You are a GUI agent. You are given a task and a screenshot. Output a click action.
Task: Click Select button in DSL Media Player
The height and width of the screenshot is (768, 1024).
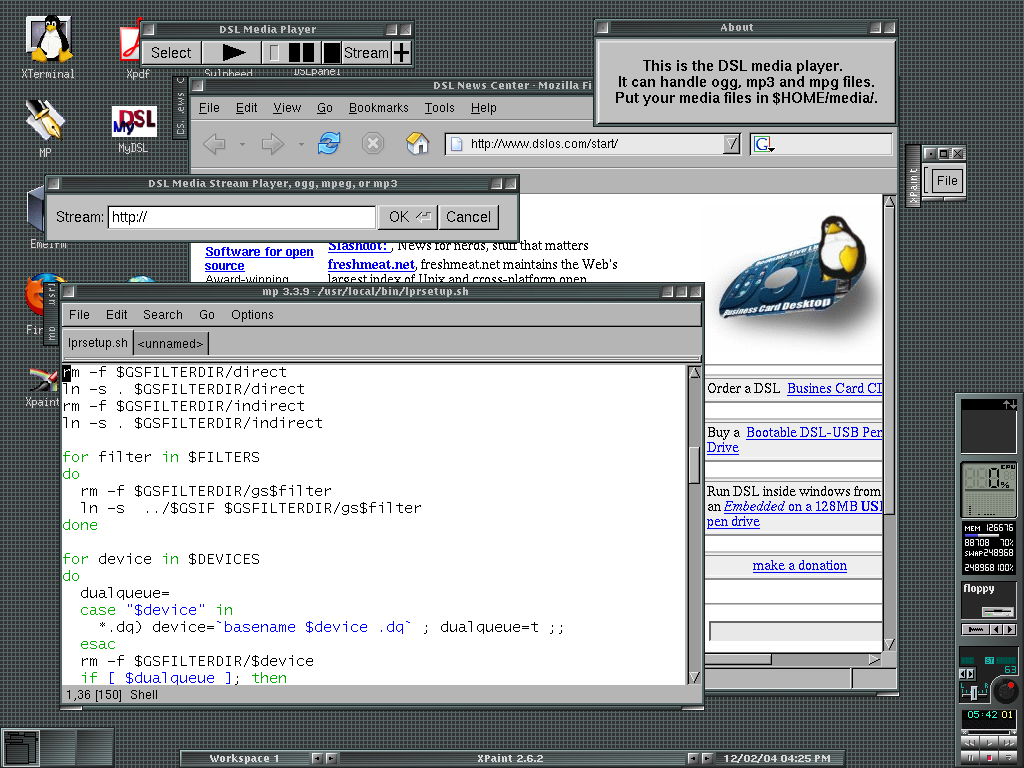click(x=171, y=52)
